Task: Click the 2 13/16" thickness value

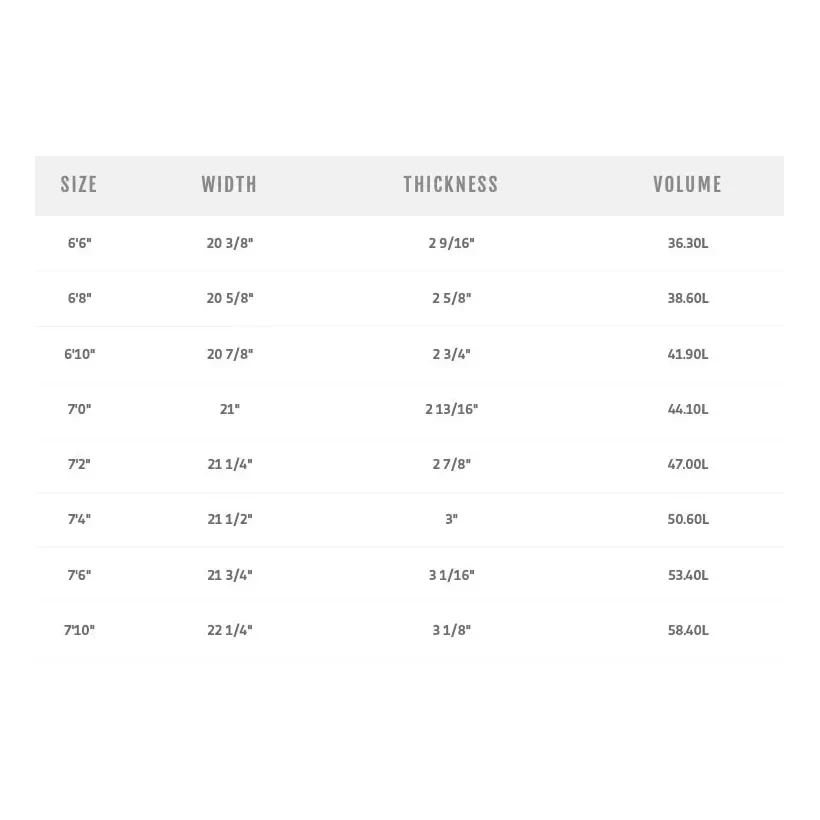Action: [x=452, y=409]
